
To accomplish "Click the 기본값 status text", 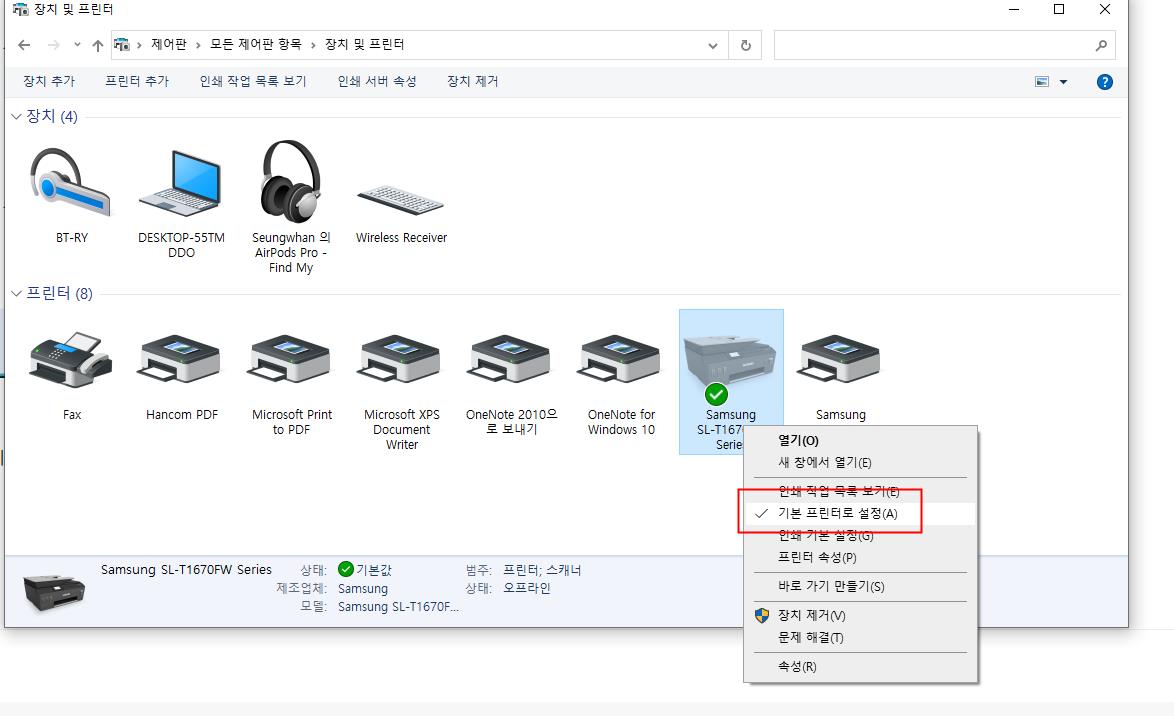I will tap(374, 570).
